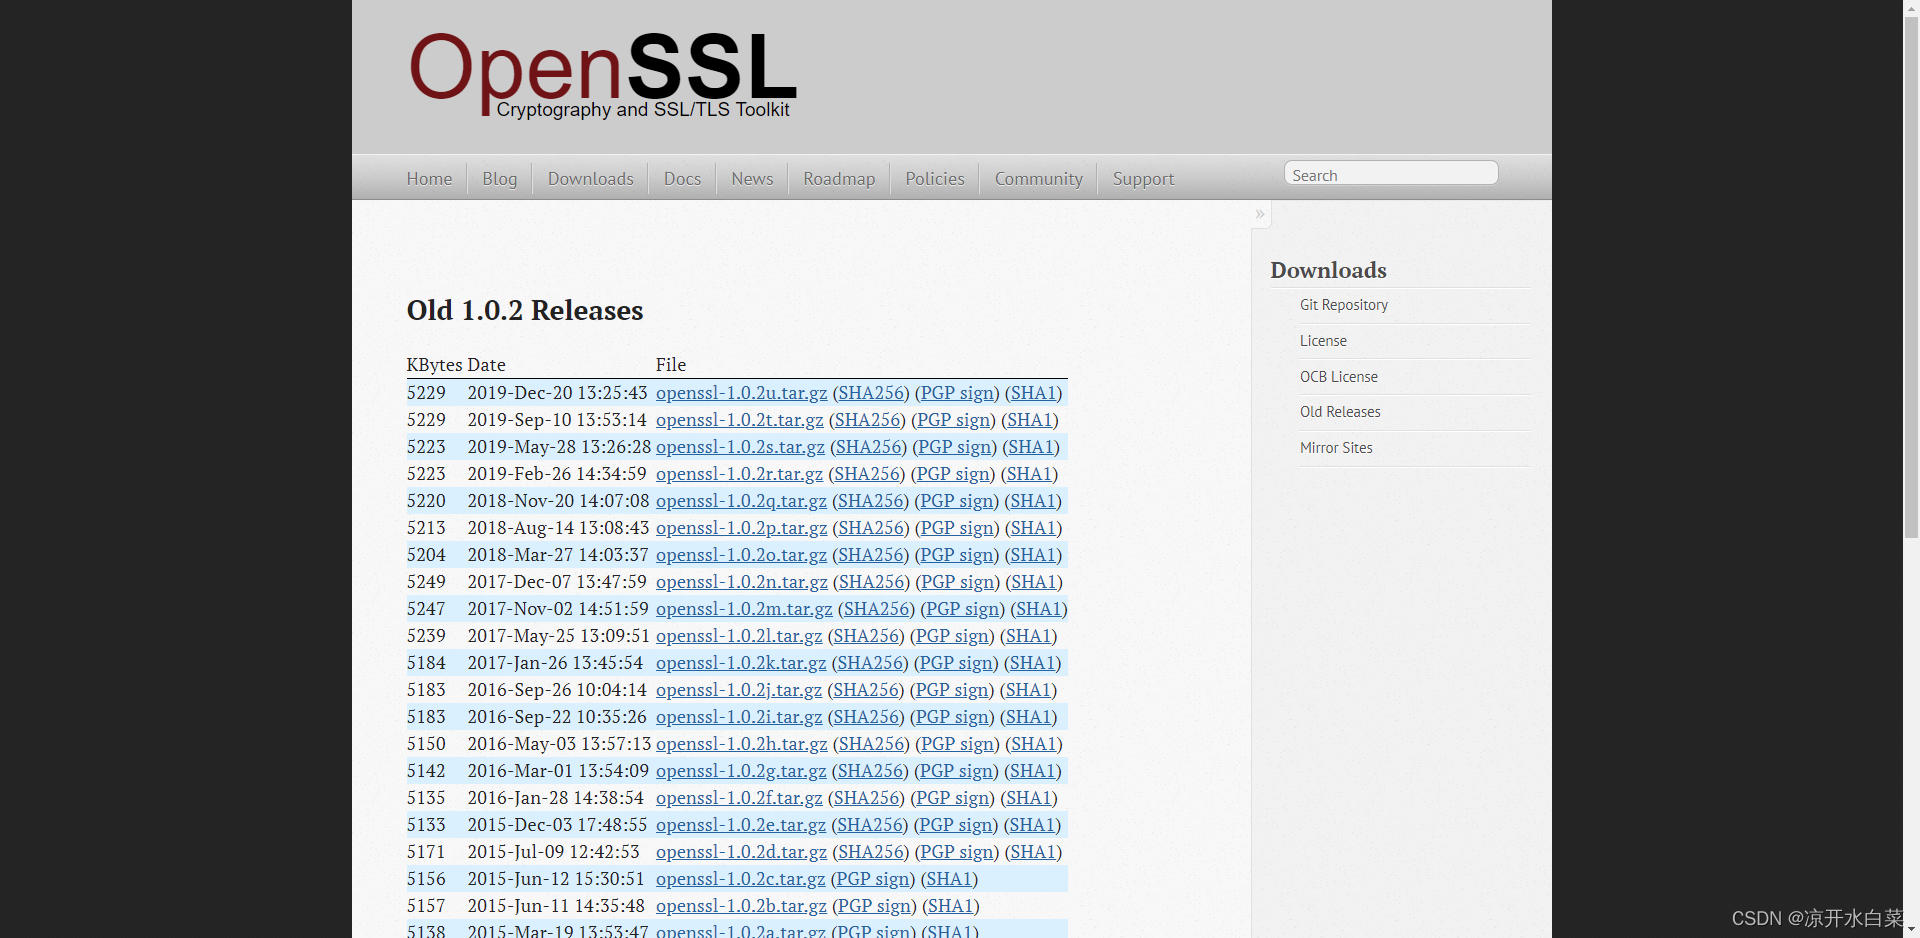The width and height of the screenshot is (1920, 938).
Task: Download openssl-1.0.2u.tar.gz
Action: tap(742, 393)
